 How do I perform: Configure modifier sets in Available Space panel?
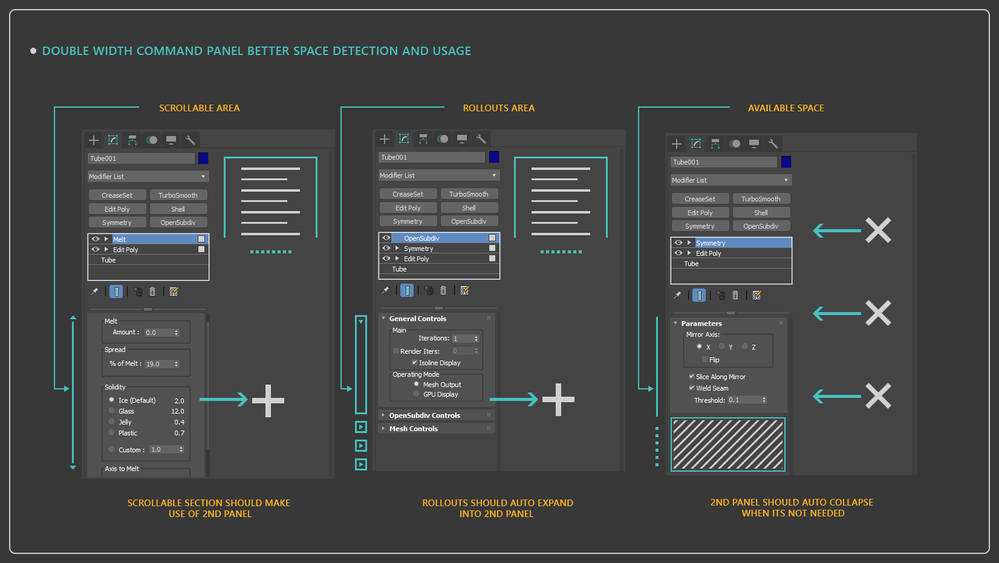click(757, 296)
